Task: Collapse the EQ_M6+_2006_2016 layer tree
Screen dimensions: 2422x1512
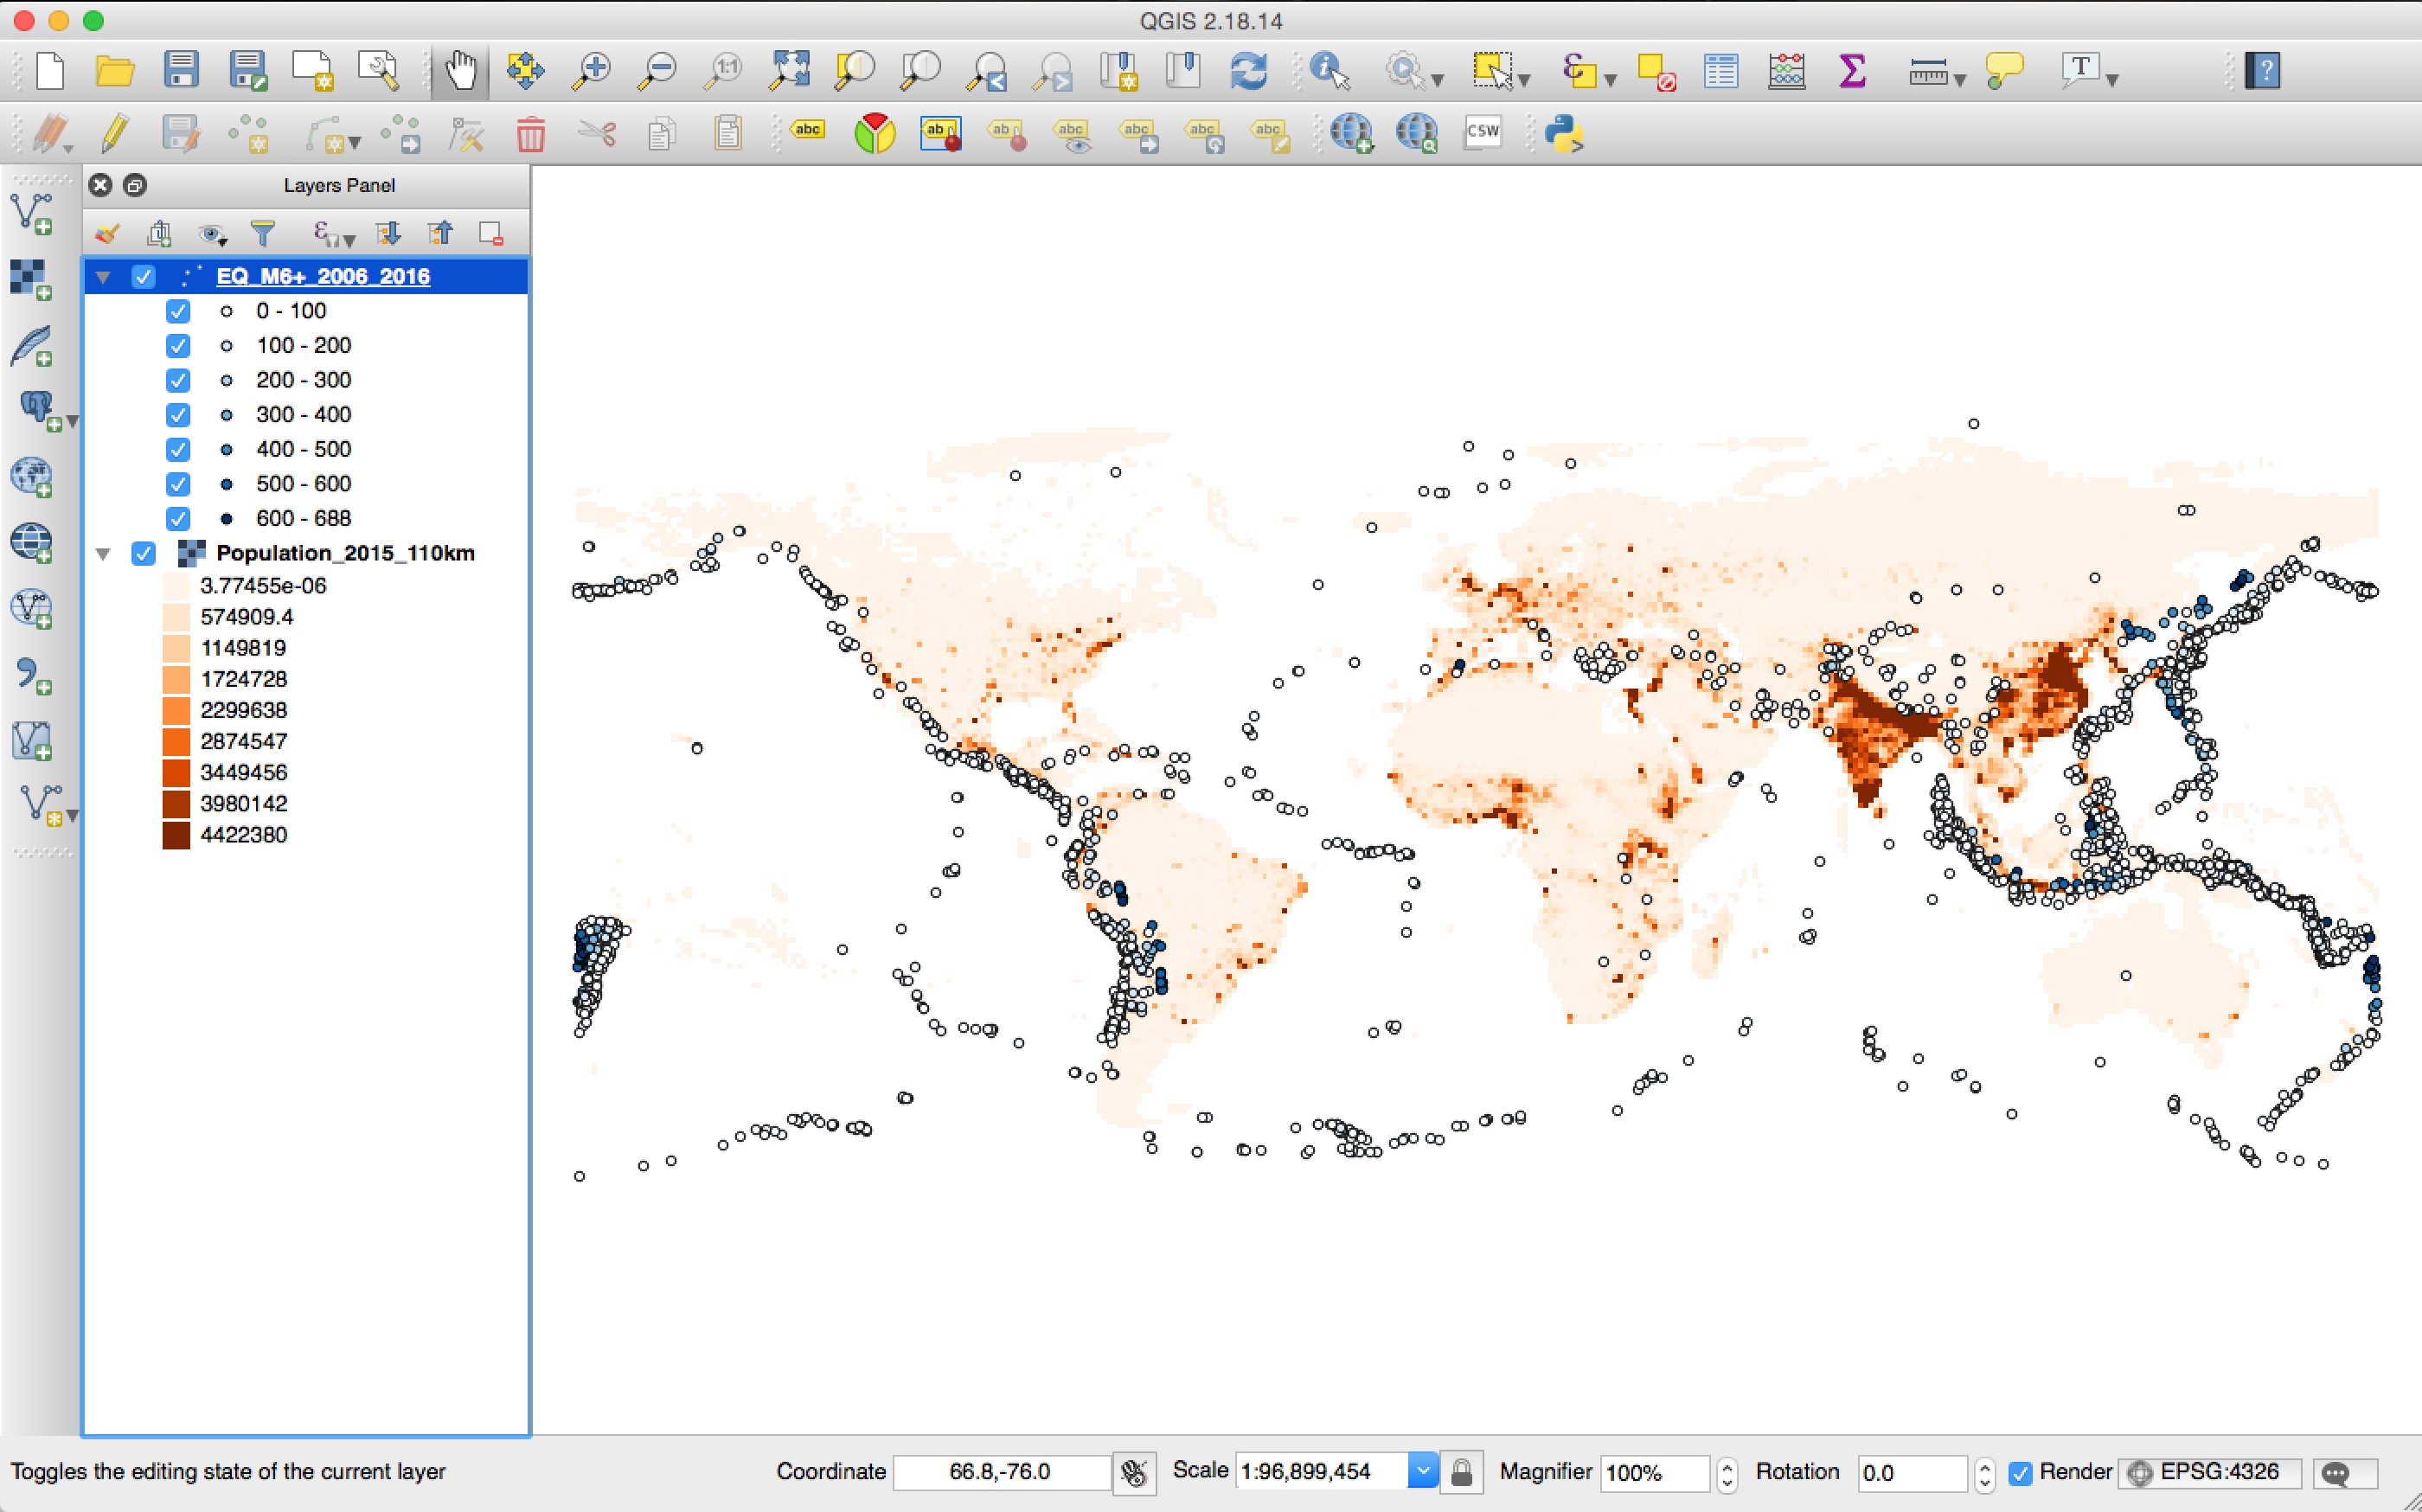Action: [103, 277]
